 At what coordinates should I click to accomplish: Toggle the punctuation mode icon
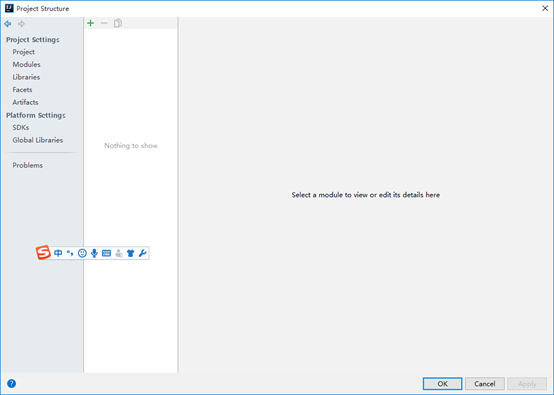(x=70, y=253)
